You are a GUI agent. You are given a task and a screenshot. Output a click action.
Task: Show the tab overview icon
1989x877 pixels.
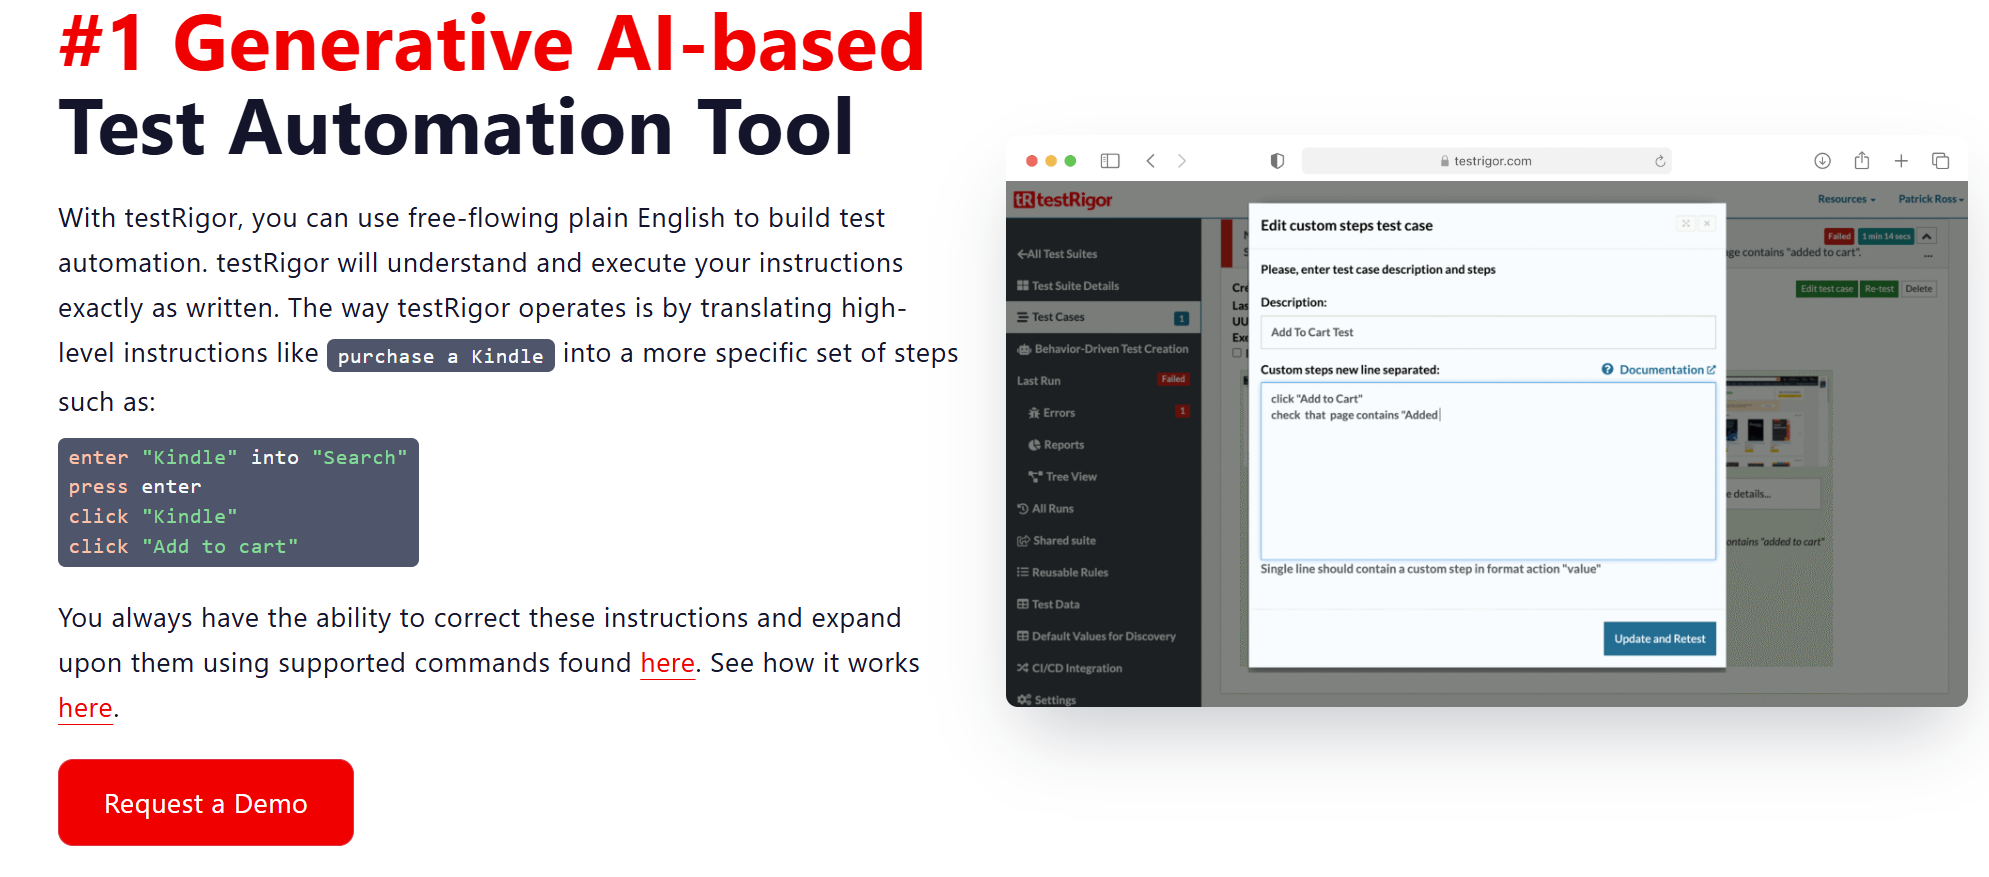coord(1940,161)
